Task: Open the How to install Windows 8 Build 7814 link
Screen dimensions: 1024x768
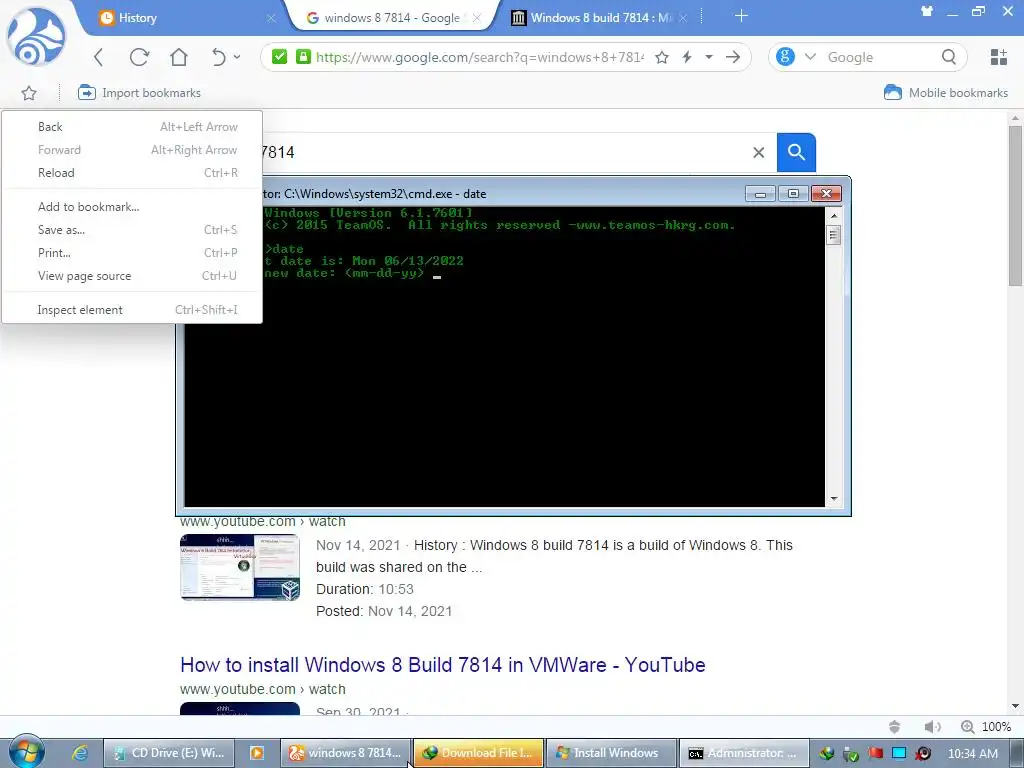Action: coord(442,665)
